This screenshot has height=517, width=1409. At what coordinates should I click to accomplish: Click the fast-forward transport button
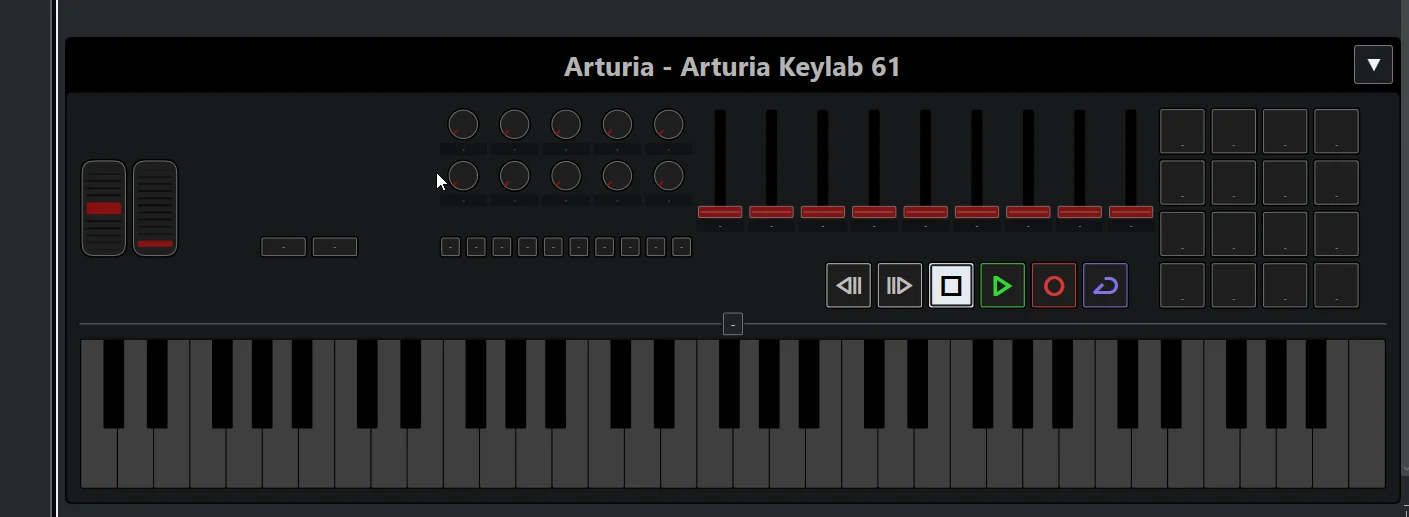tap(899, 286)
